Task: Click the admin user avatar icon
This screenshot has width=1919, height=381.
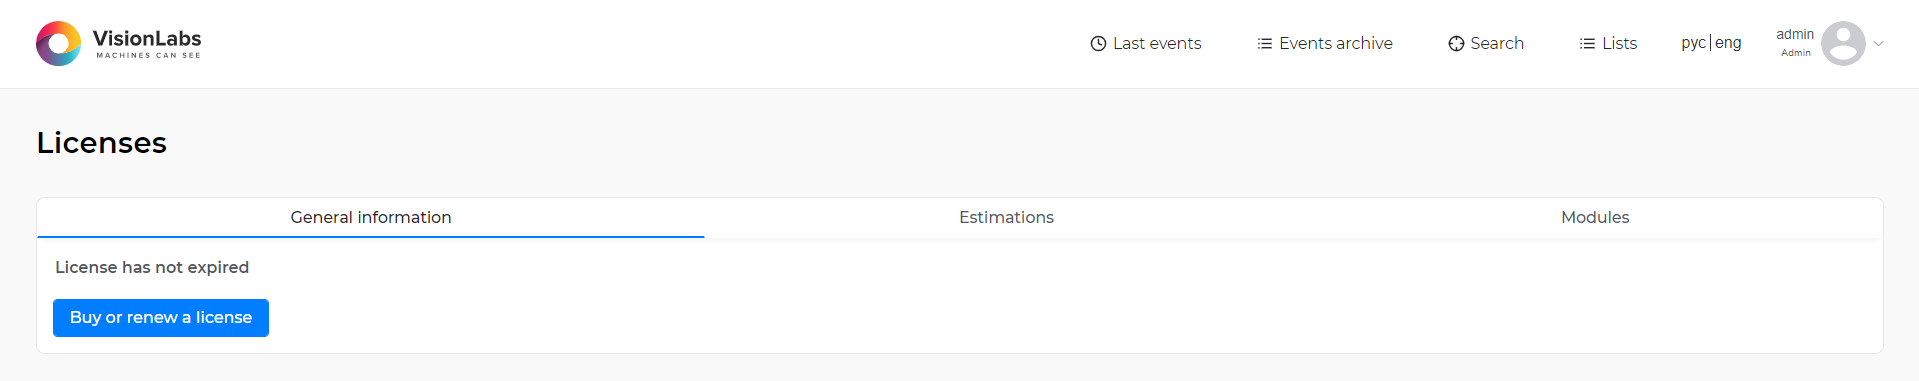Action: click(1843, 43)
